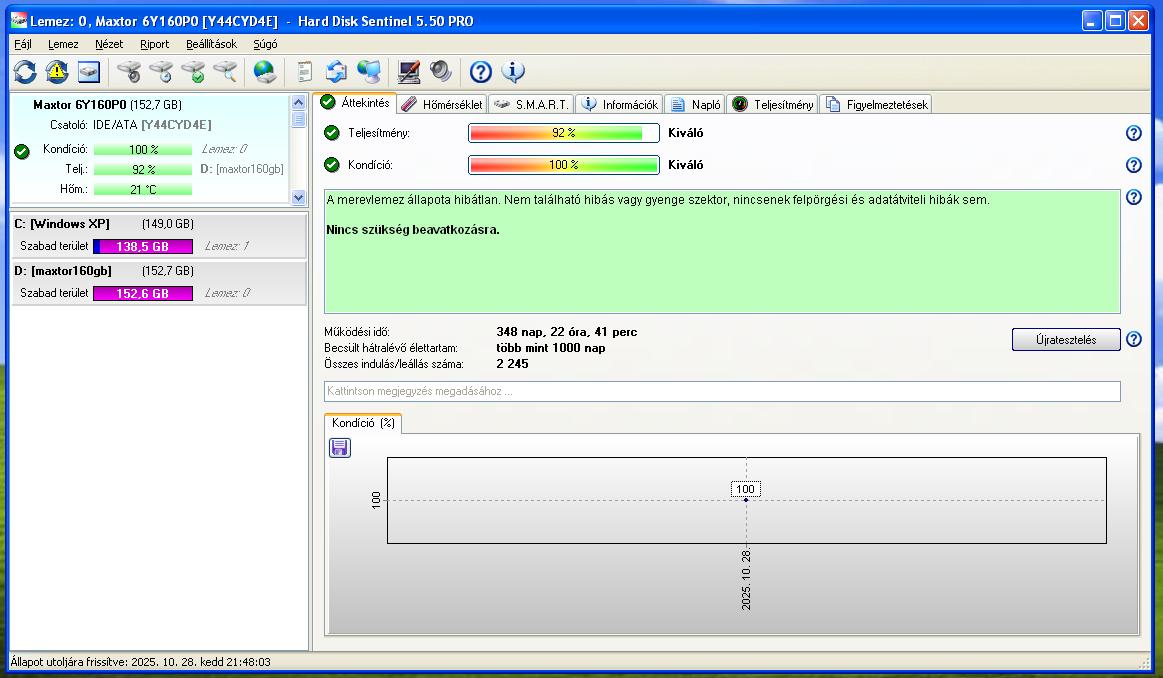Click the globe with disk toolbar icon
The image size is (1163, 678).
(264, 72)
